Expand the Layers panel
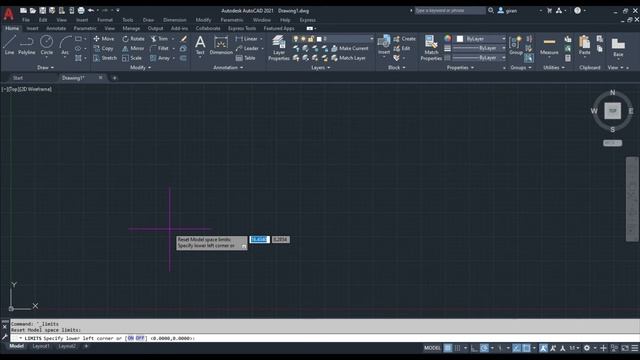This screenshot has height=360, width=640. [320, 68]
